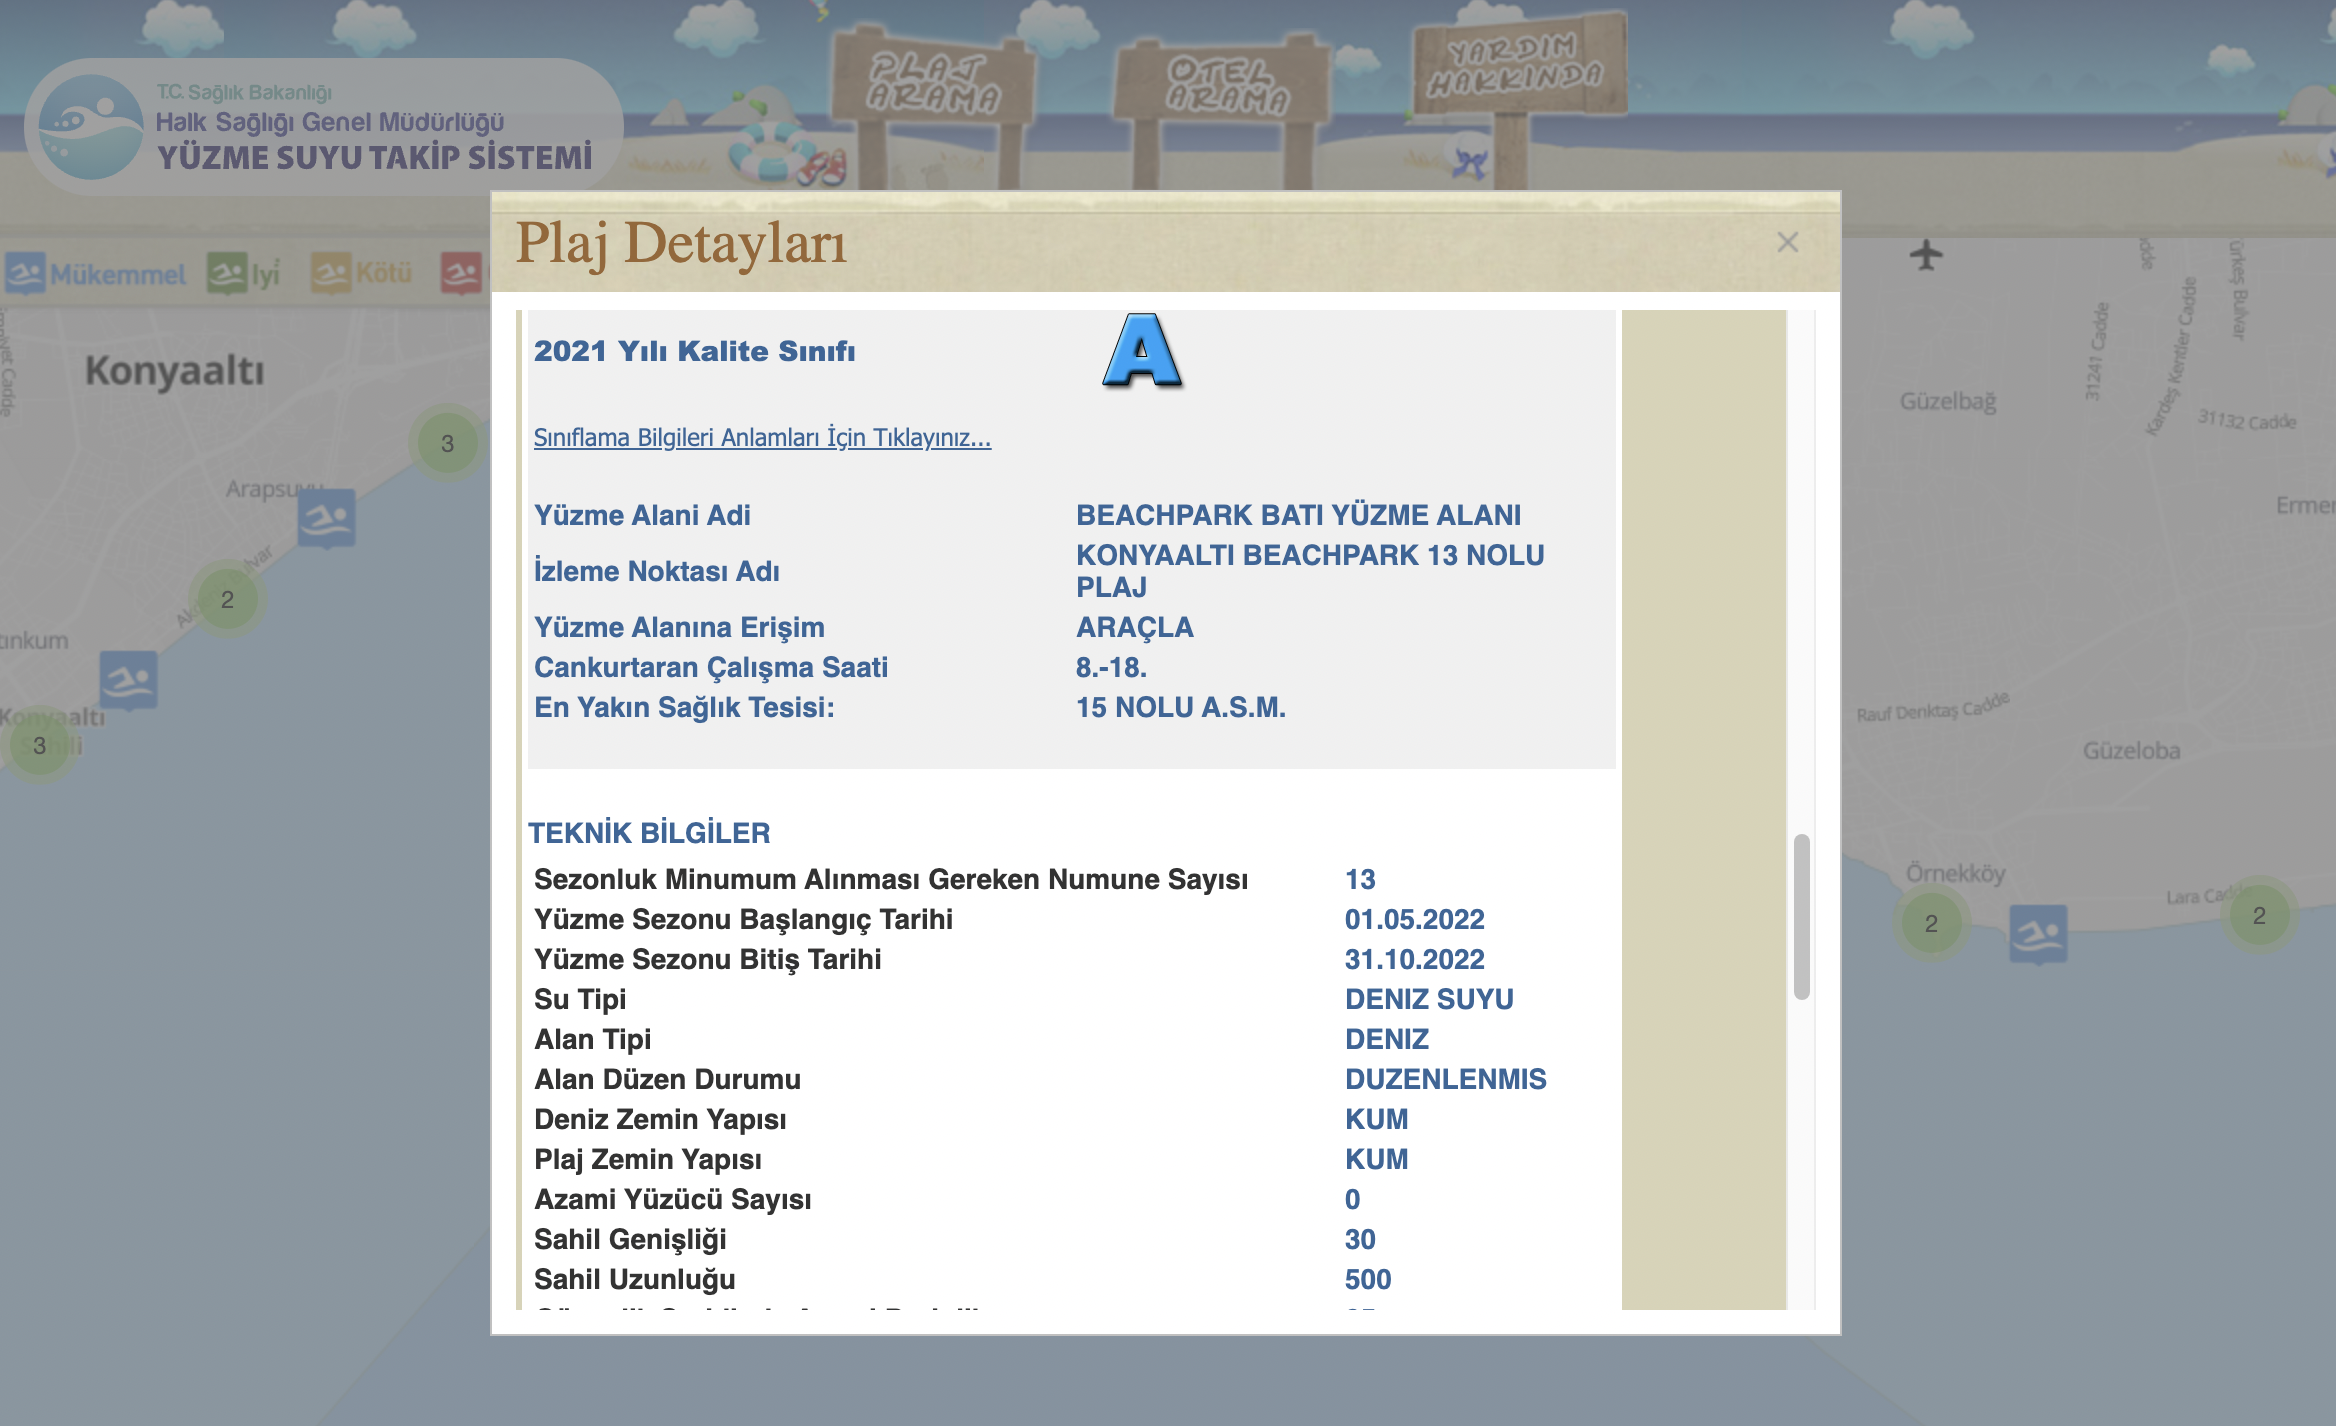This screenshot has height=1426, width=2336.
Task: Expand the cluster of 2 near Lara Caddesi
Action: [x=2259, y=915]
